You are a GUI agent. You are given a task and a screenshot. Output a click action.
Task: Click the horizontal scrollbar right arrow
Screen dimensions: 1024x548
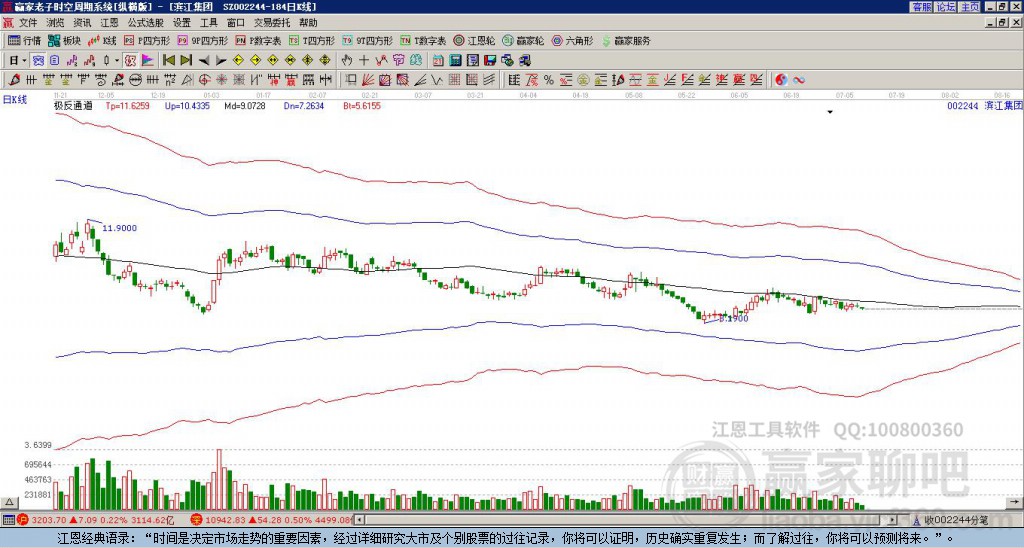point(893,520)
